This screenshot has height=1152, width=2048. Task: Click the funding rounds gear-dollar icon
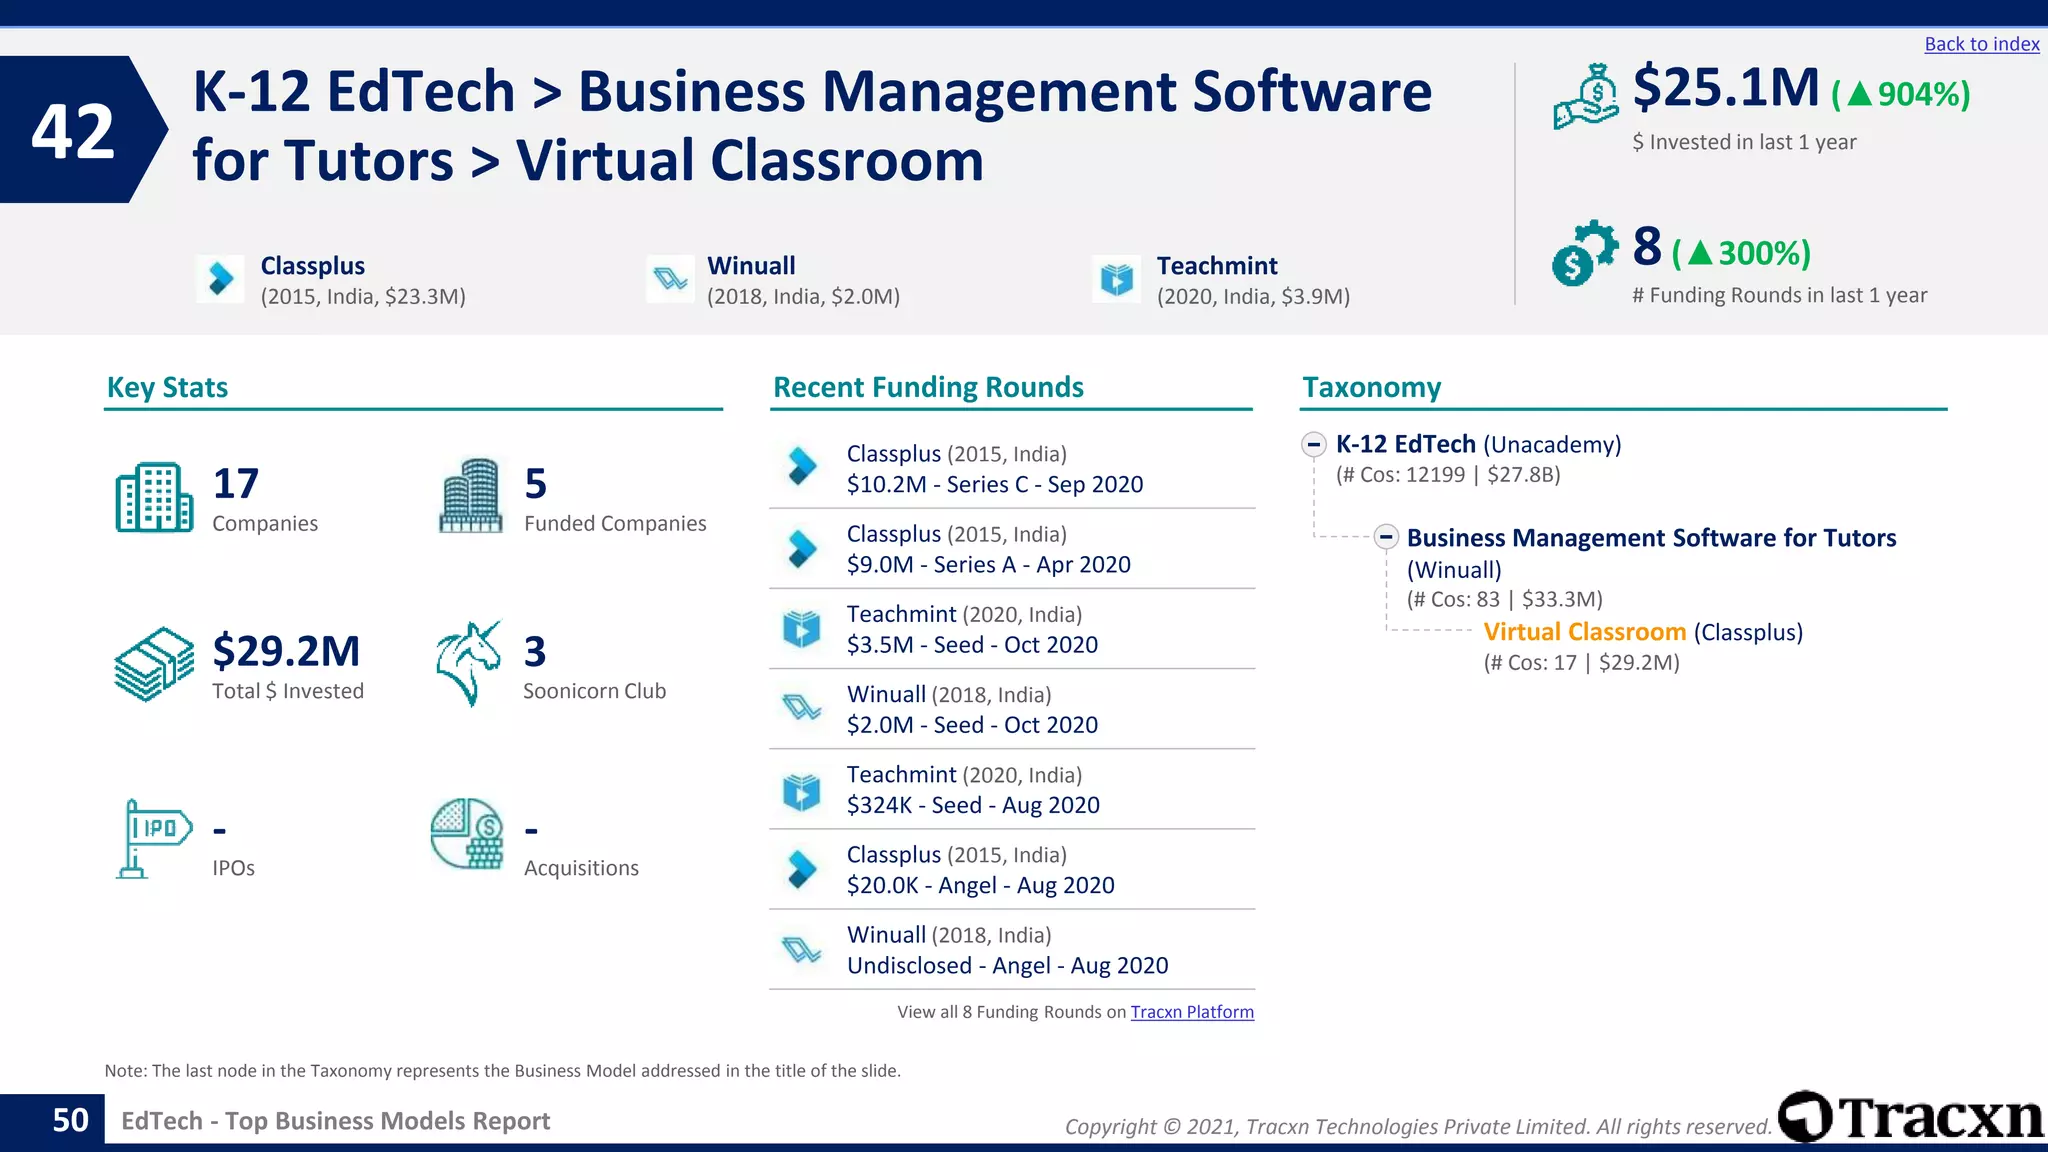point(1584,253)
